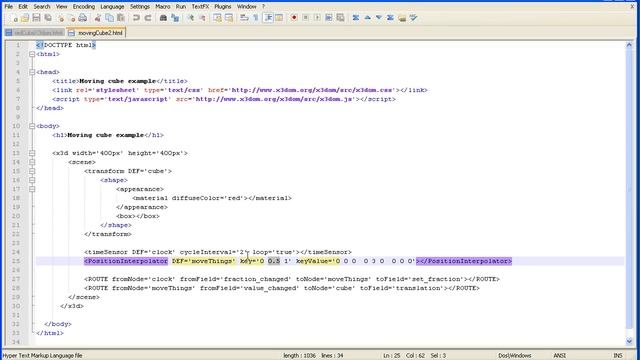Click the word 'timeSensor' on line 24
Image resolution: width=640 pixels, height=360 pixels.
point(108,252)
